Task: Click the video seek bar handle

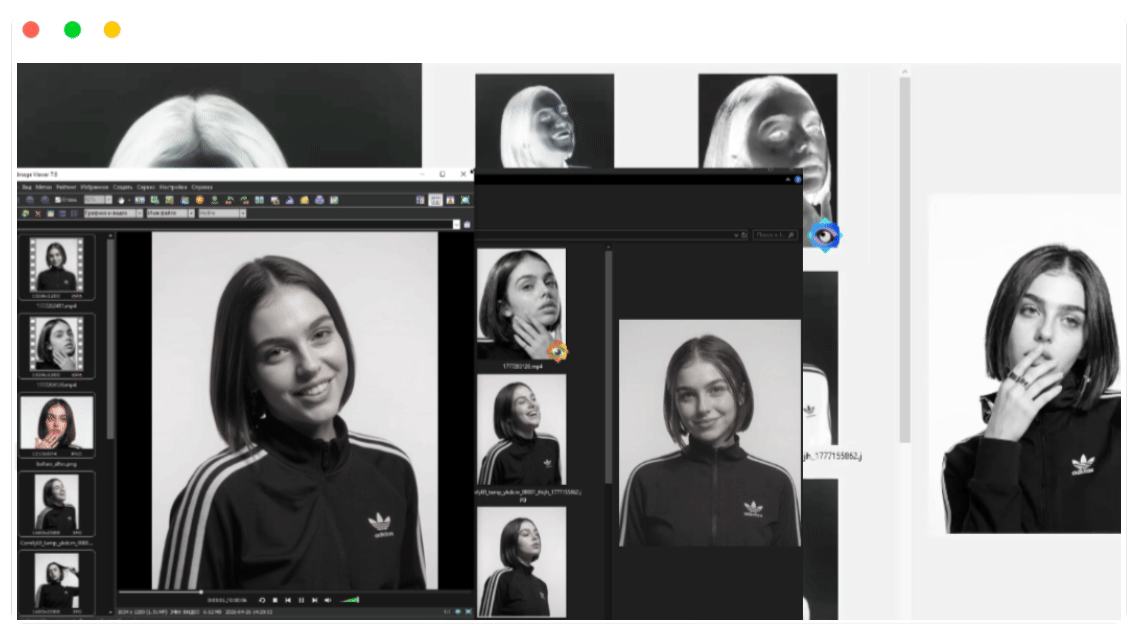Action: point(201,592)
